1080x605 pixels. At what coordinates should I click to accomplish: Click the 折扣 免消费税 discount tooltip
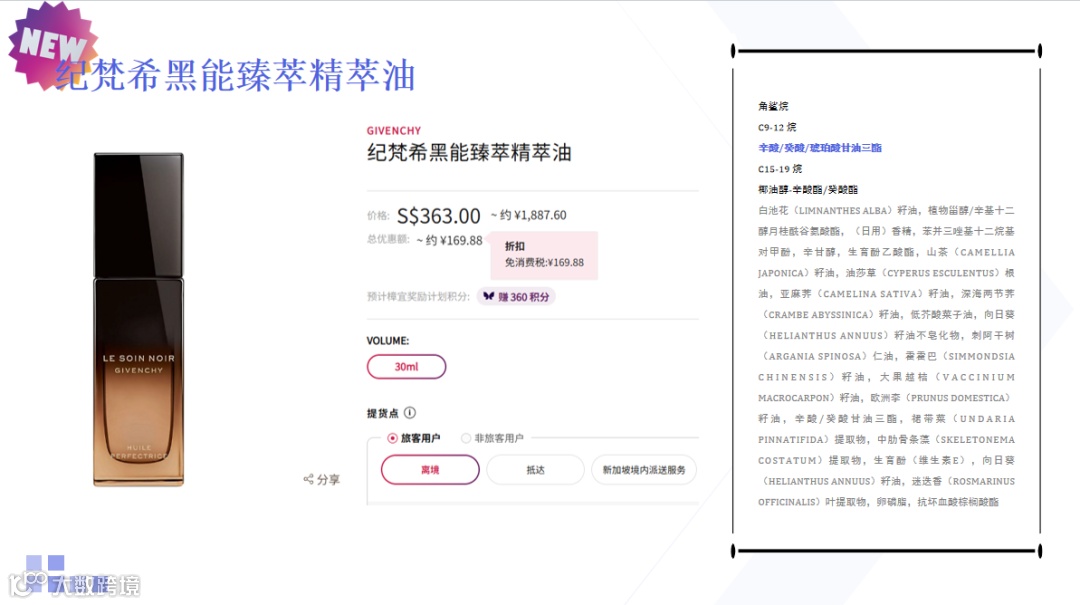coord(543,255)
